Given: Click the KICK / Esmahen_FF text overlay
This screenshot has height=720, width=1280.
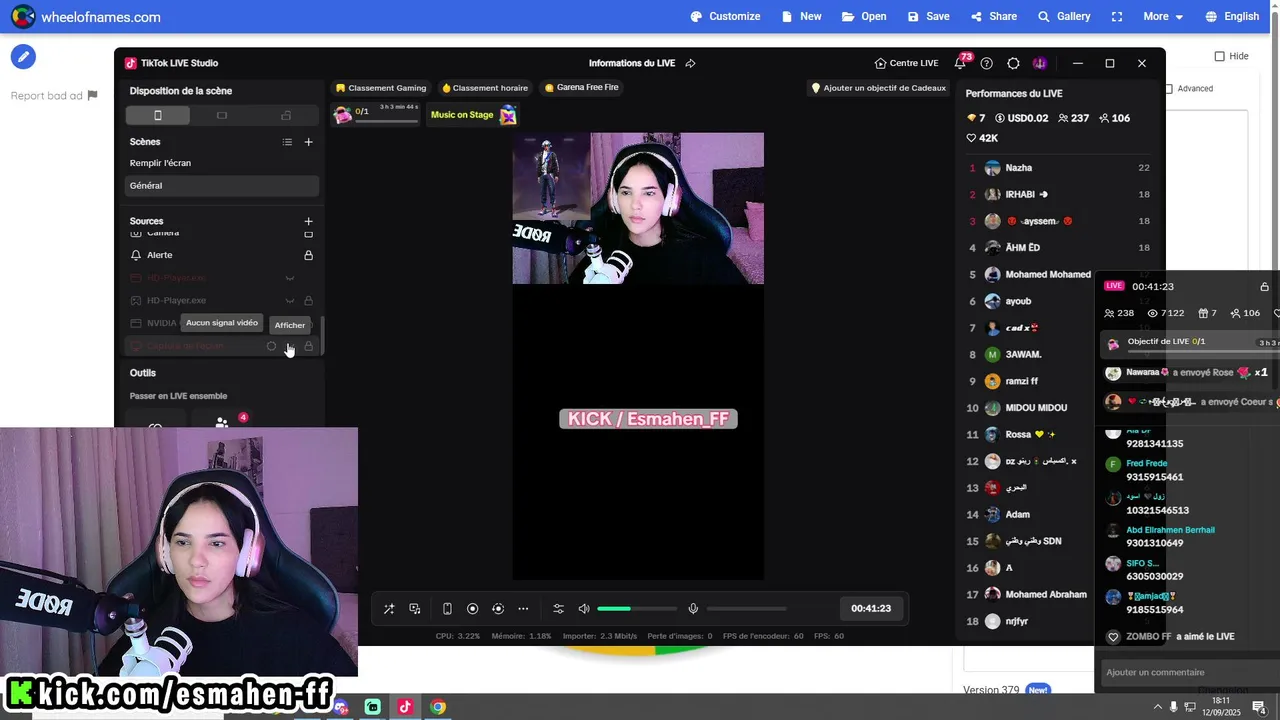Looking at the screenshot, I should (648, 419).
